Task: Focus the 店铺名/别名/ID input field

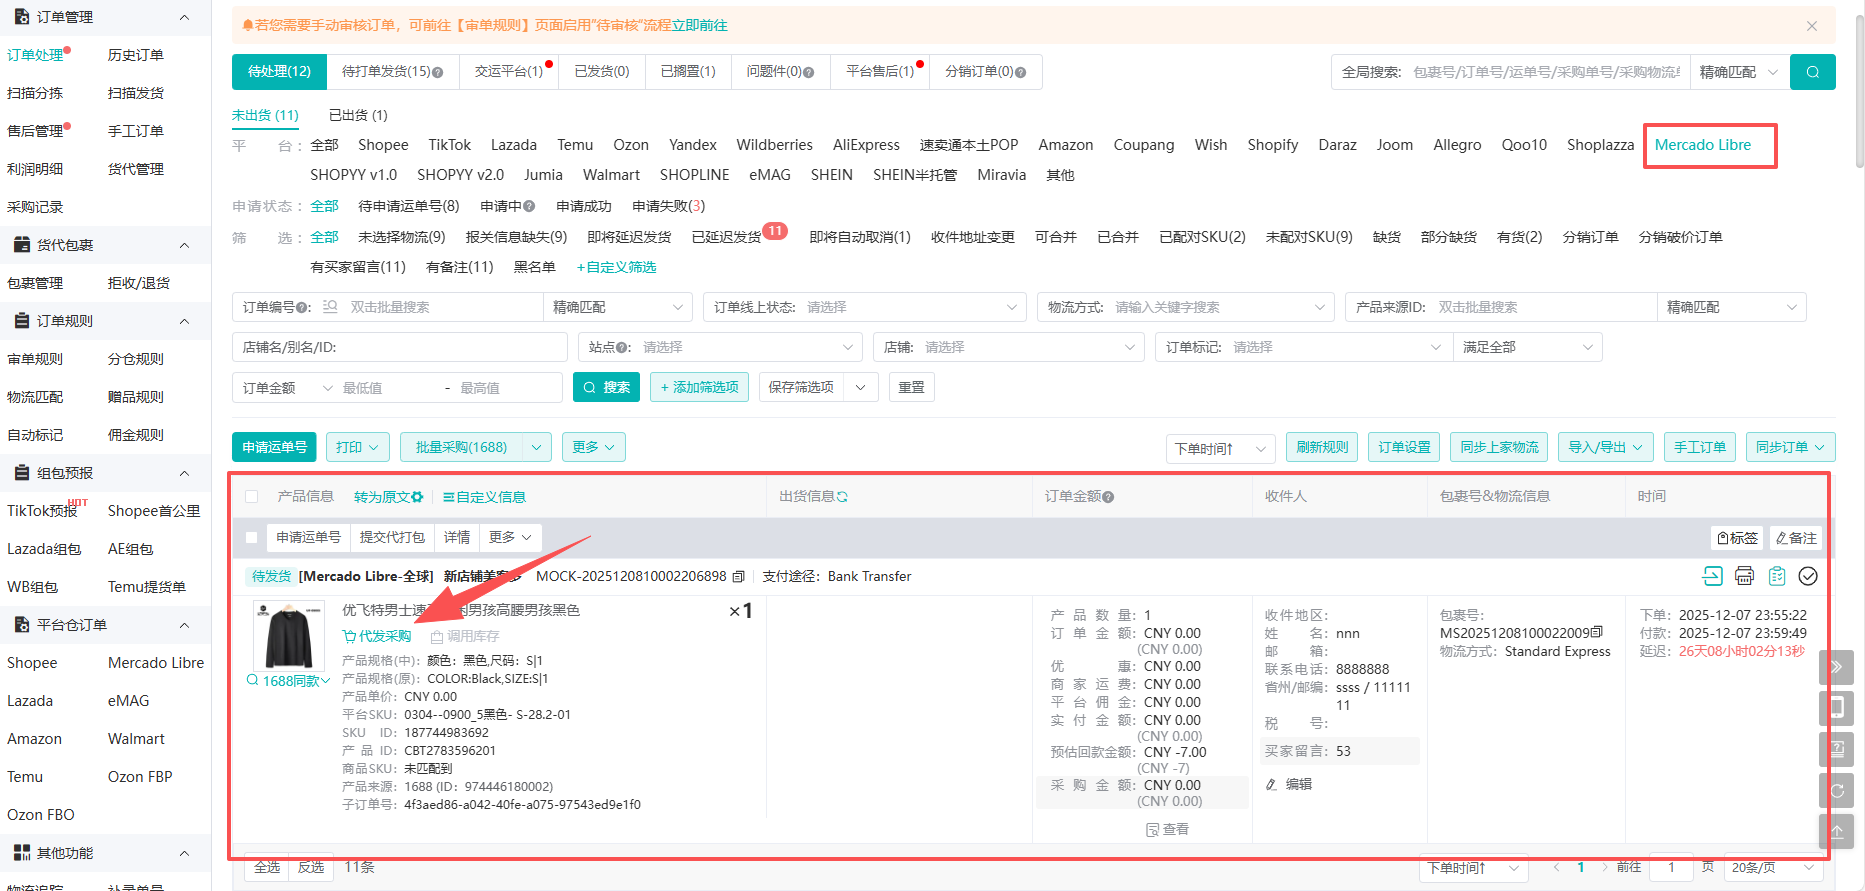Action: (x=400, y=347)
